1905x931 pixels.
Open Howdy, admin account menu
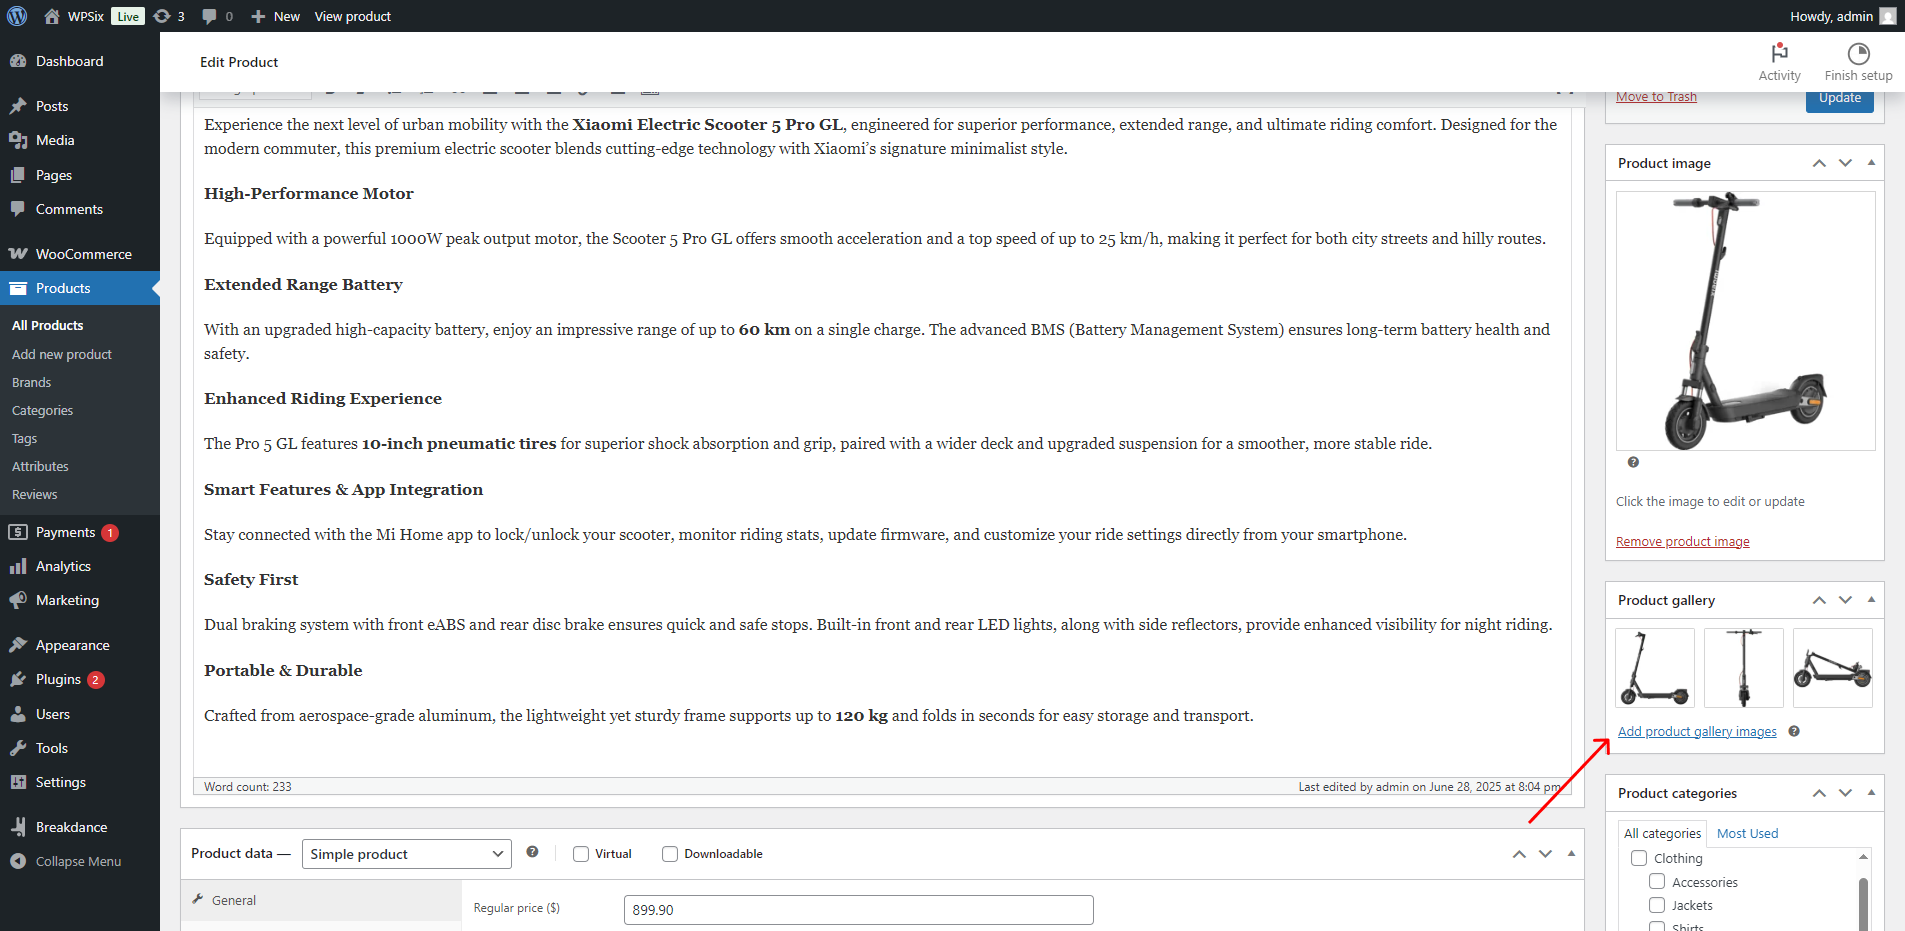pyautogui.click(x=1843, y=16)
